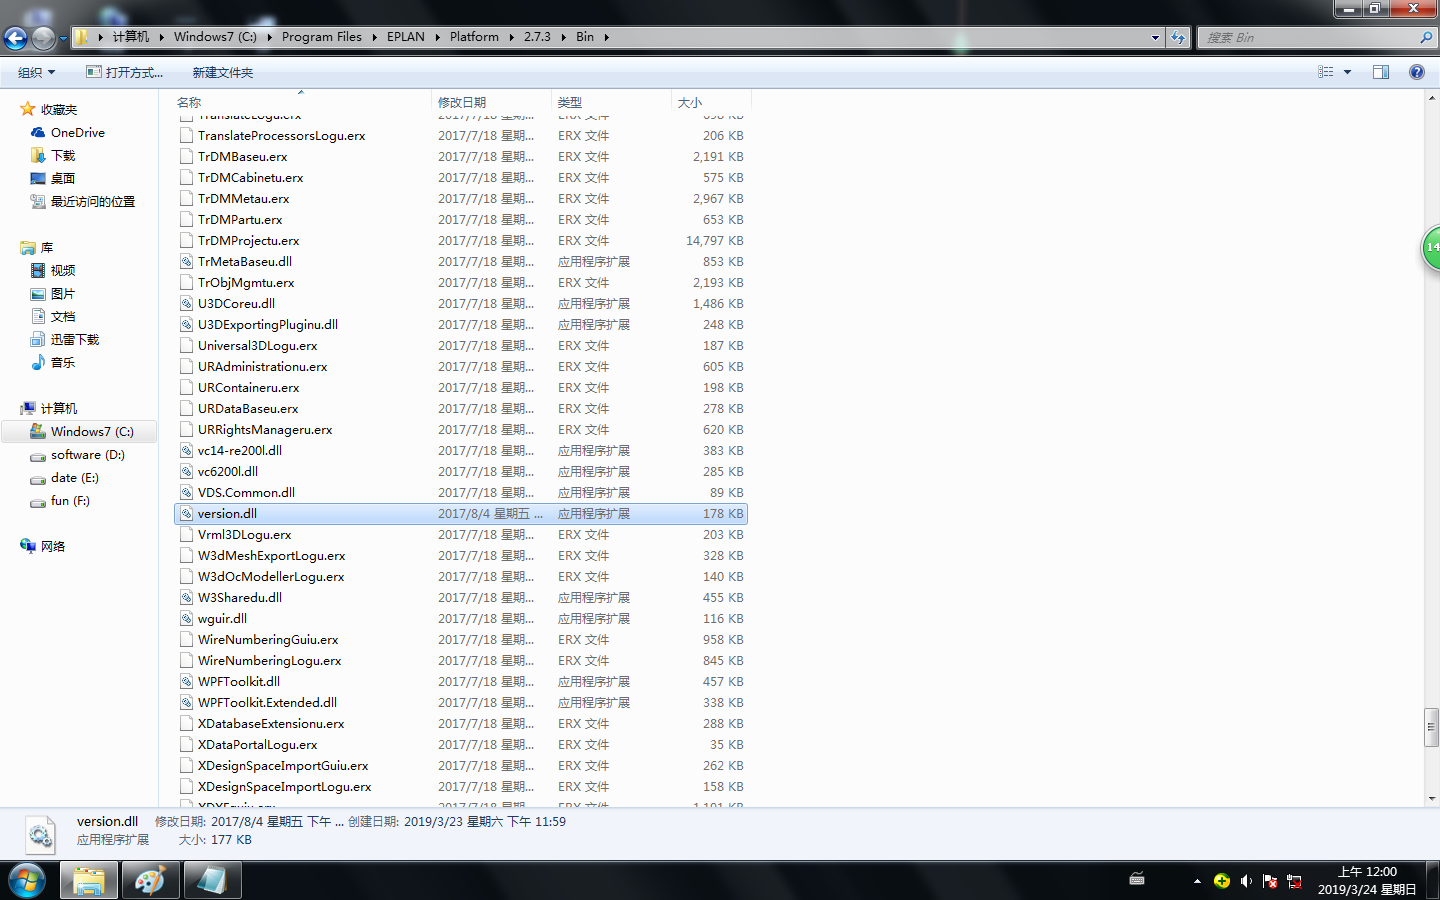Click the volume speaker tray icon
The height and width of the screenshot is (900, 1440).
pos(1246,881)
